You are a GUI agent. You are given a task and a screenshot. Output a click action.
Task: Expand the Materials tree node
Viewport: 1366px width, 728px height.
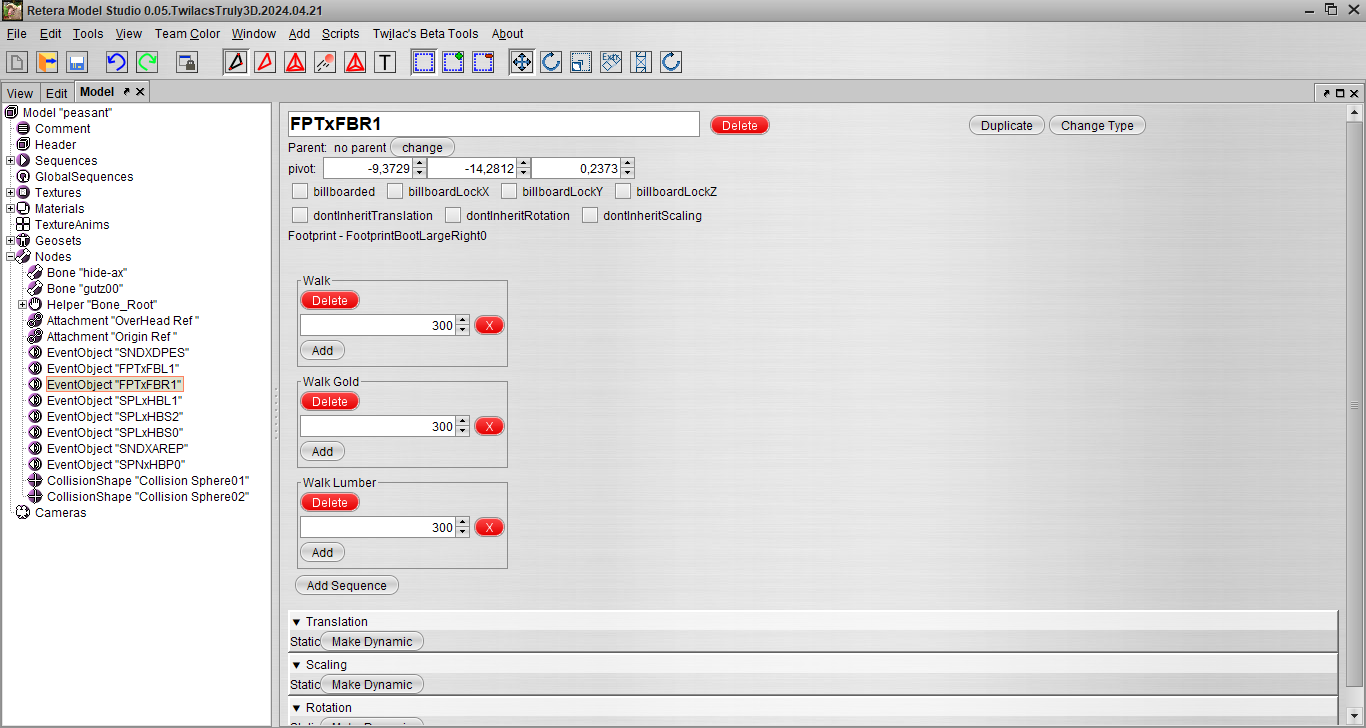(10, 209)
